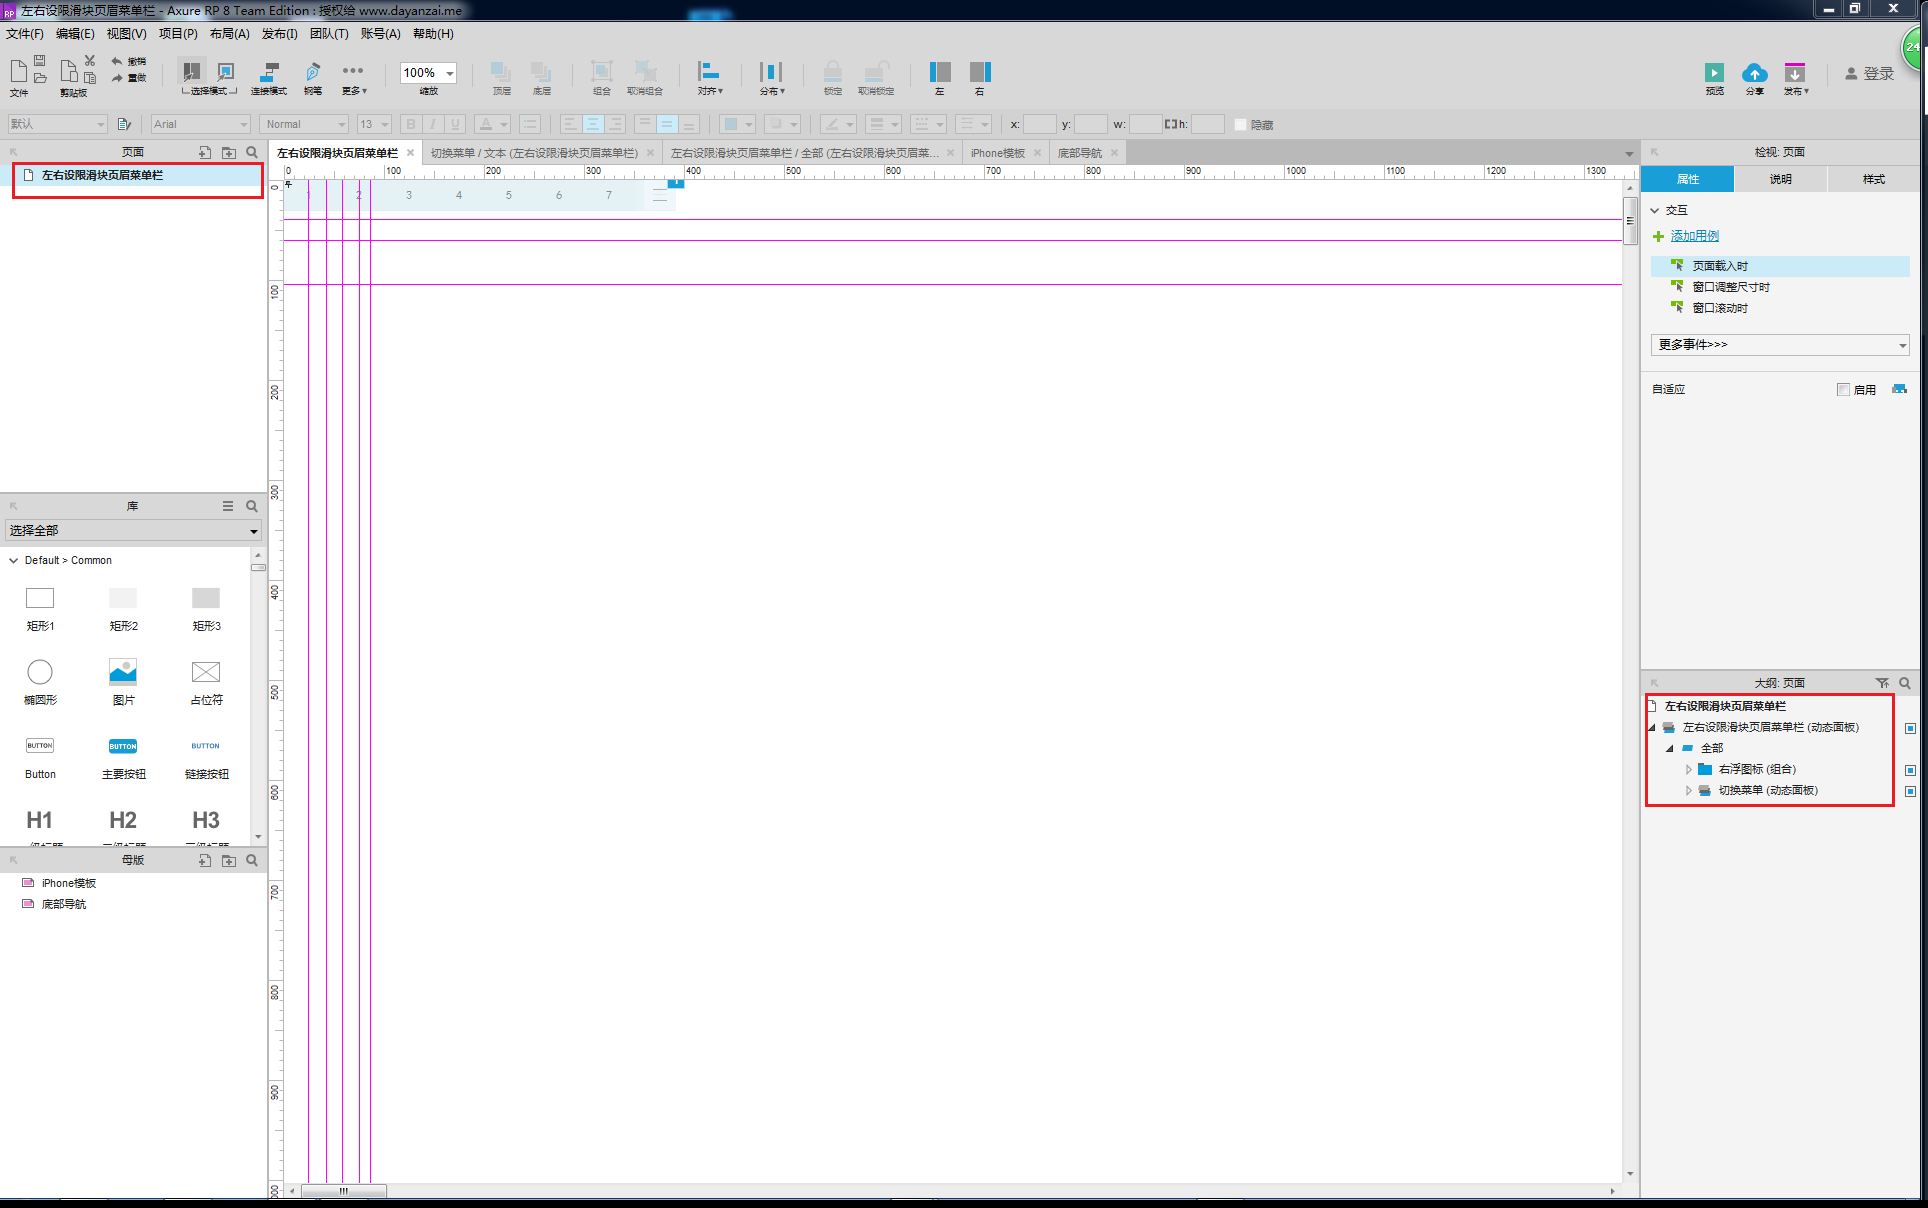The width and height of the screenshot is (1928, 1208).
Task: Open the 说明 inspector tab
Action: click(x=1780, y=179)
